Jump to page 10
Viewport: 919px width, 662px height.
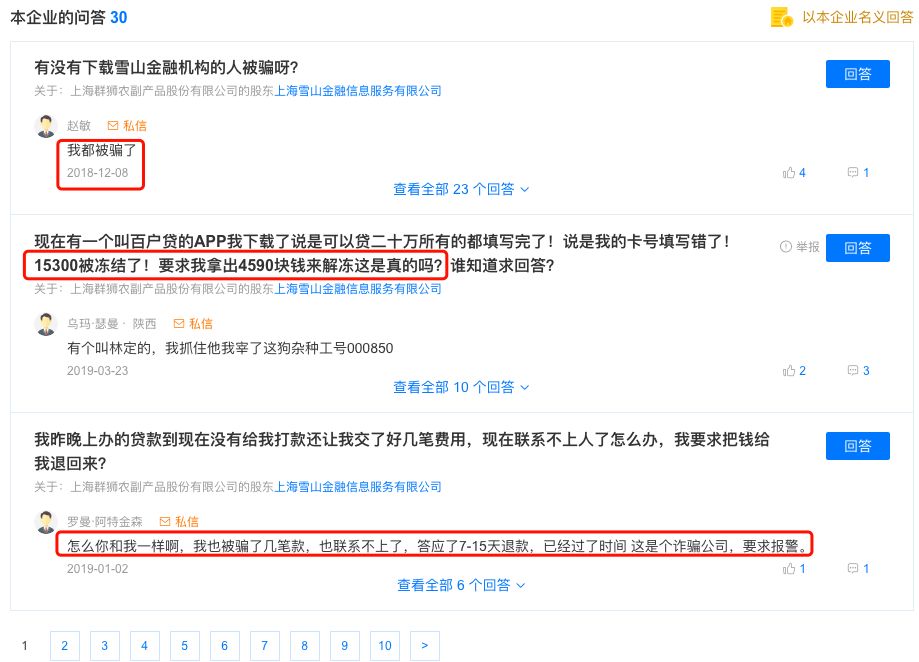385,646
